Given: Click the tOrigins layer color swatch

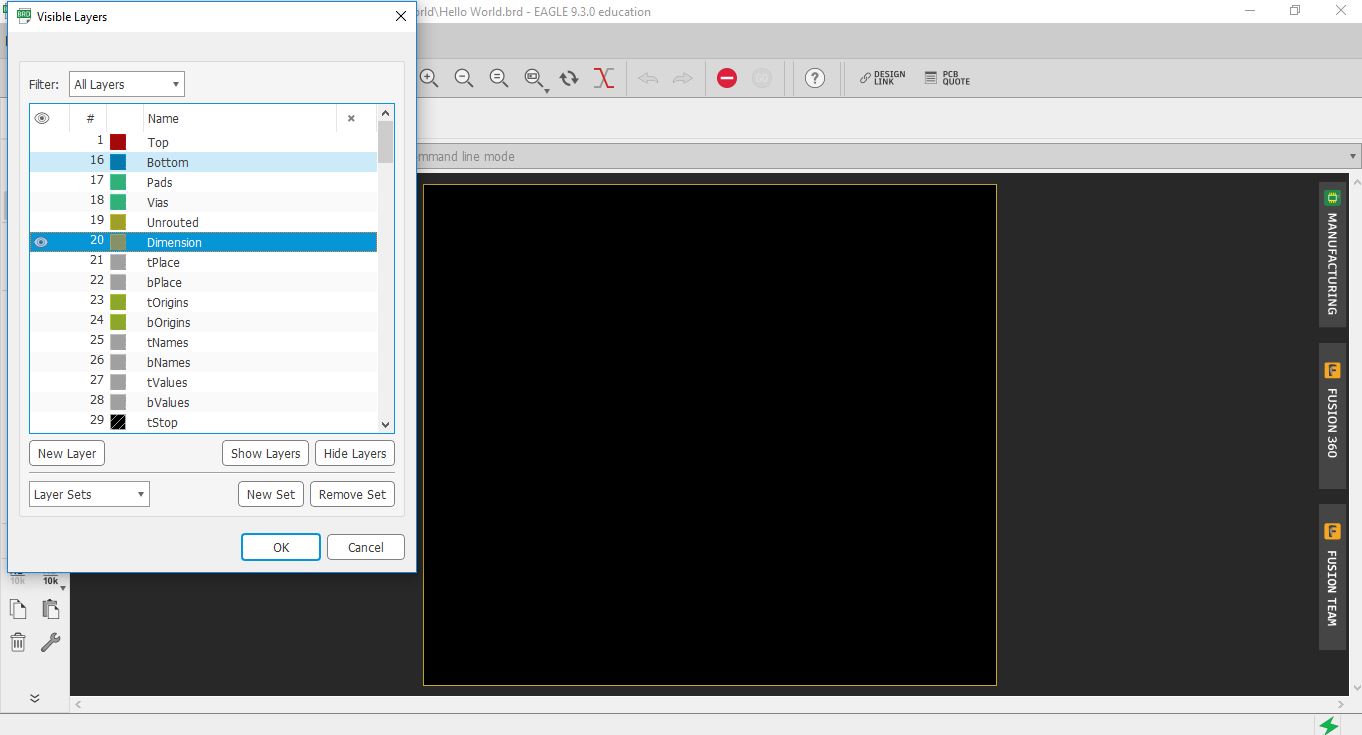Looking at the screenshot, I should pyautogui.click(x=118, y=302).
